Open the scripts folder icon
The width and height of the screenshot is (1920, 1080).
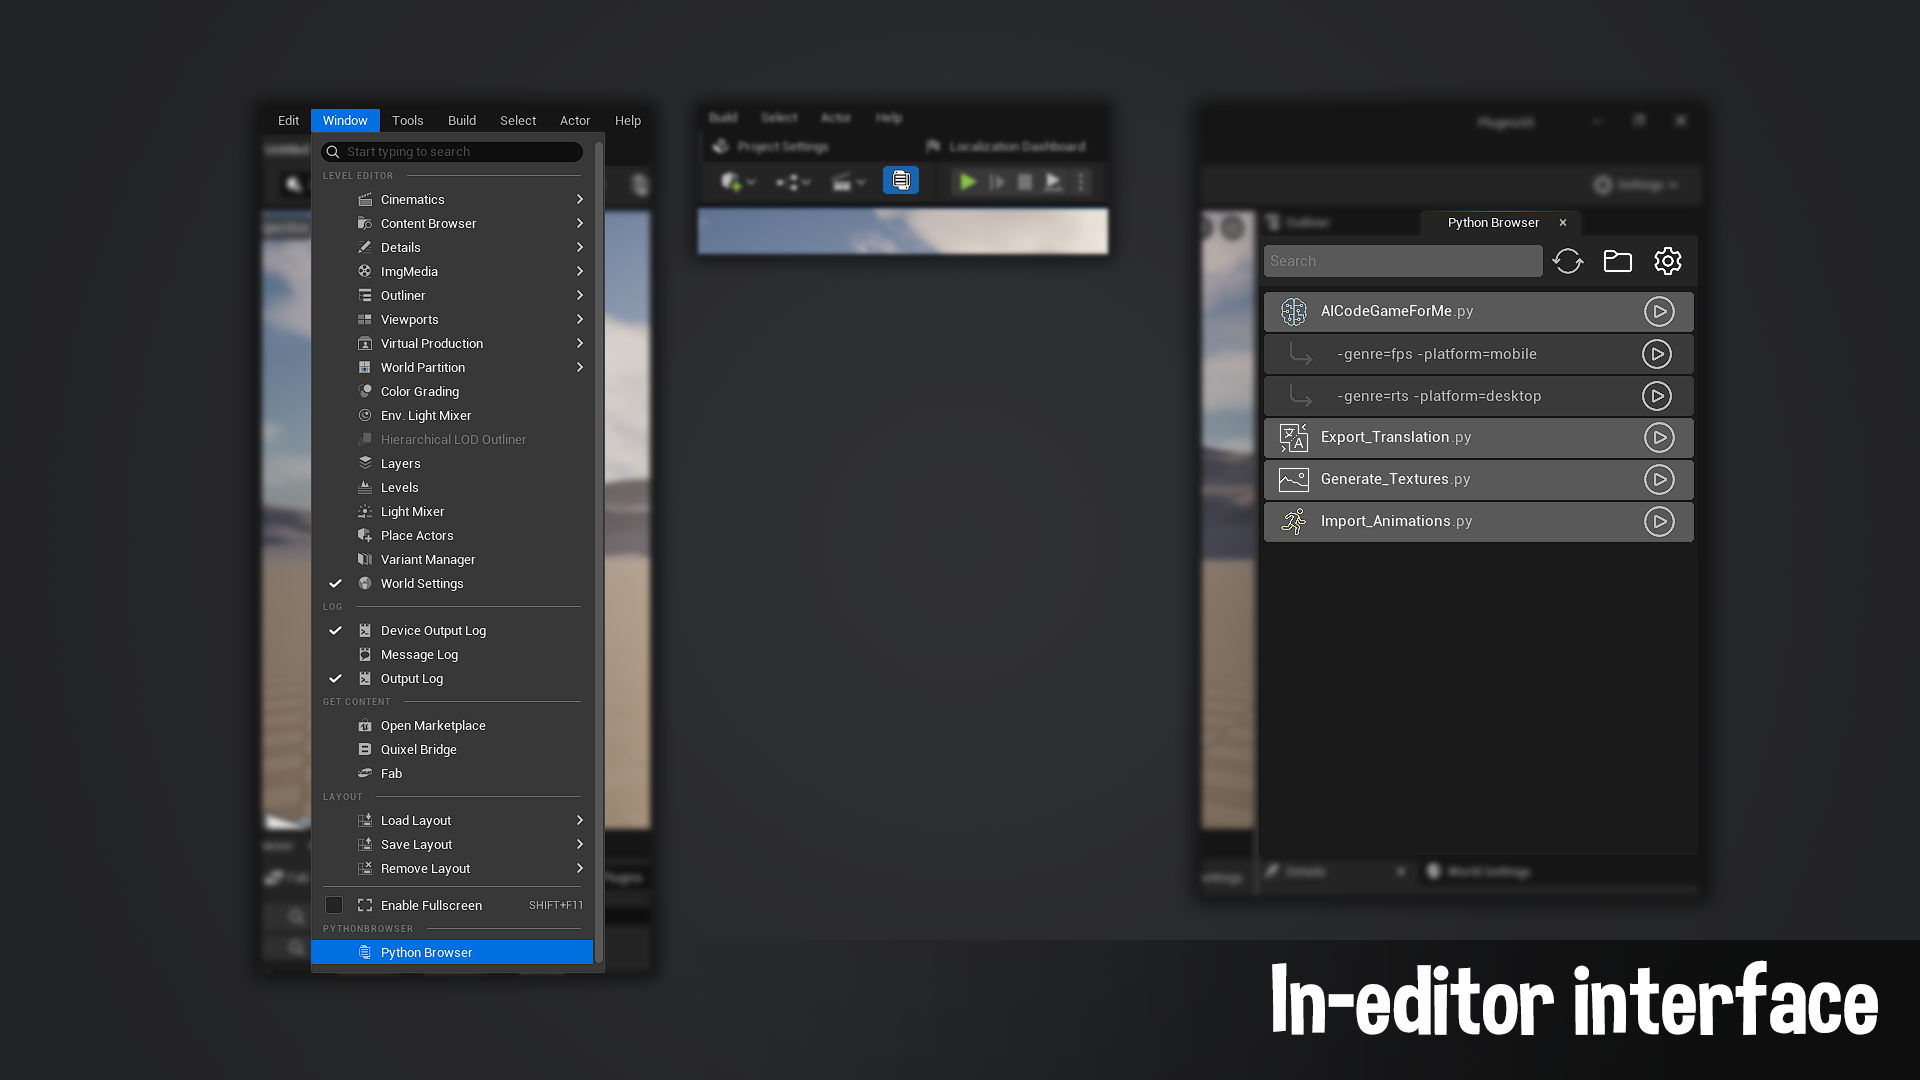[x=1617, y=261]
